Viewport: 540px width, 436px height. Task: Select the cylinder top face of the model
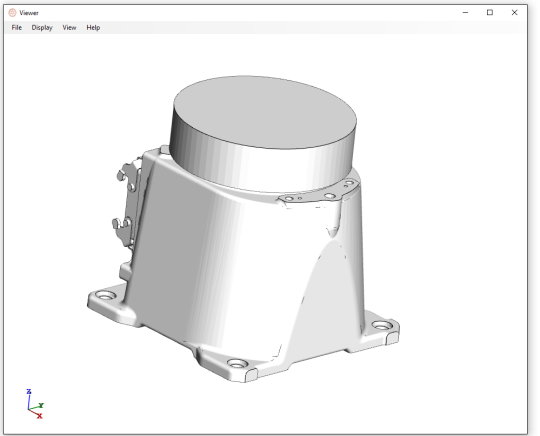[x=265, y=112]
